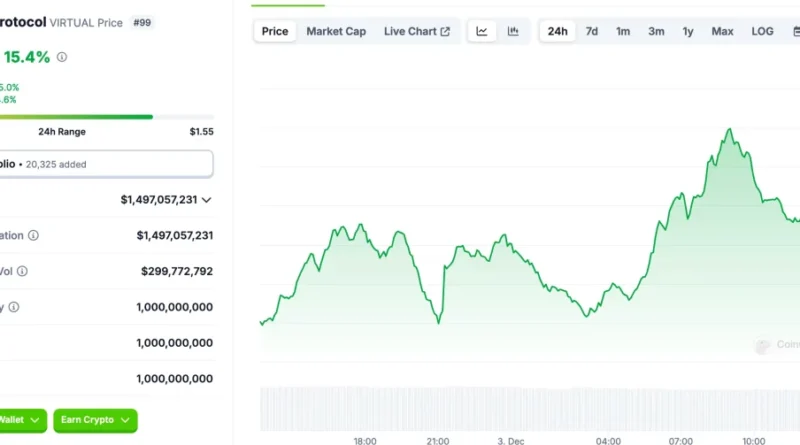Open the calendar date-range icon

click(795, 31)
